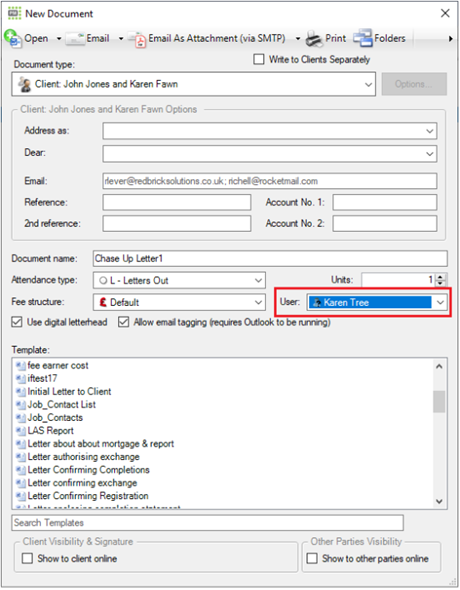Click the icon beside fee earner cost template
The image size is (460, 590).
21,365
